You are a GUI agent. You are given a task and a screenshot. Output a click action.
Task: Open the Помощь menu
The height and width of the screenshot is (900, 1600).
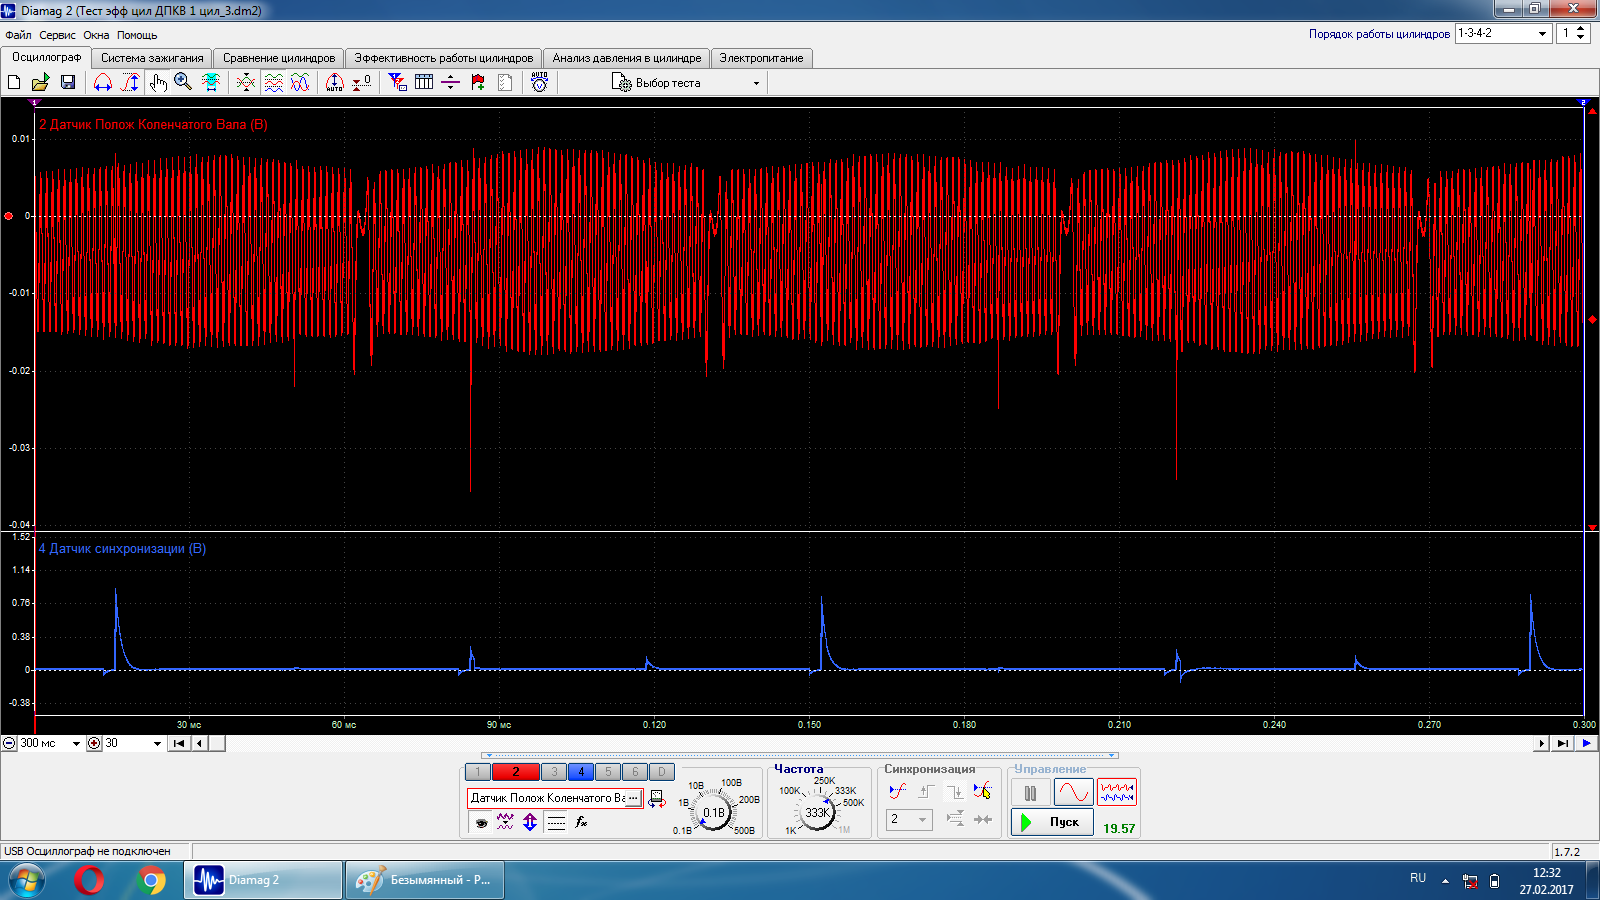pyautogui.click(x=137, y=35)
